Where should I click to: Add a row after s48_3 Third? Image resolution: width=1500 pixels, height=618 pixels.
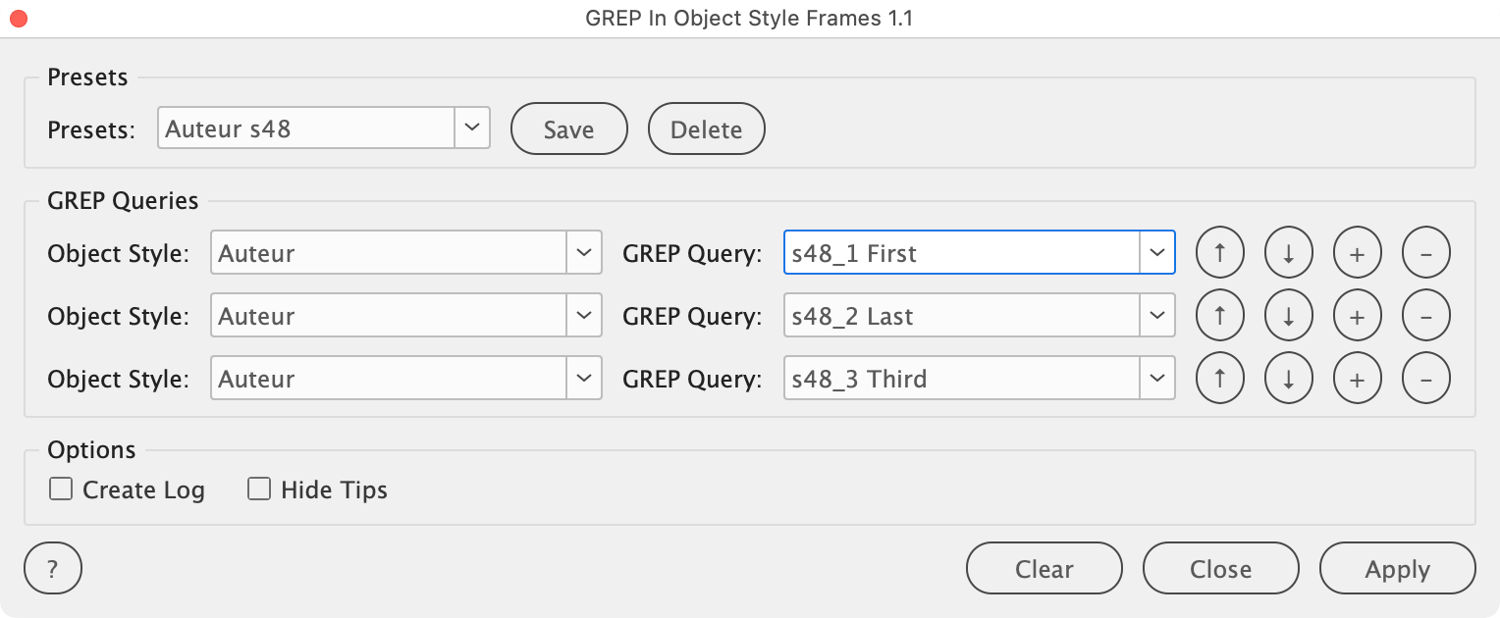(x=1357, y=380)
